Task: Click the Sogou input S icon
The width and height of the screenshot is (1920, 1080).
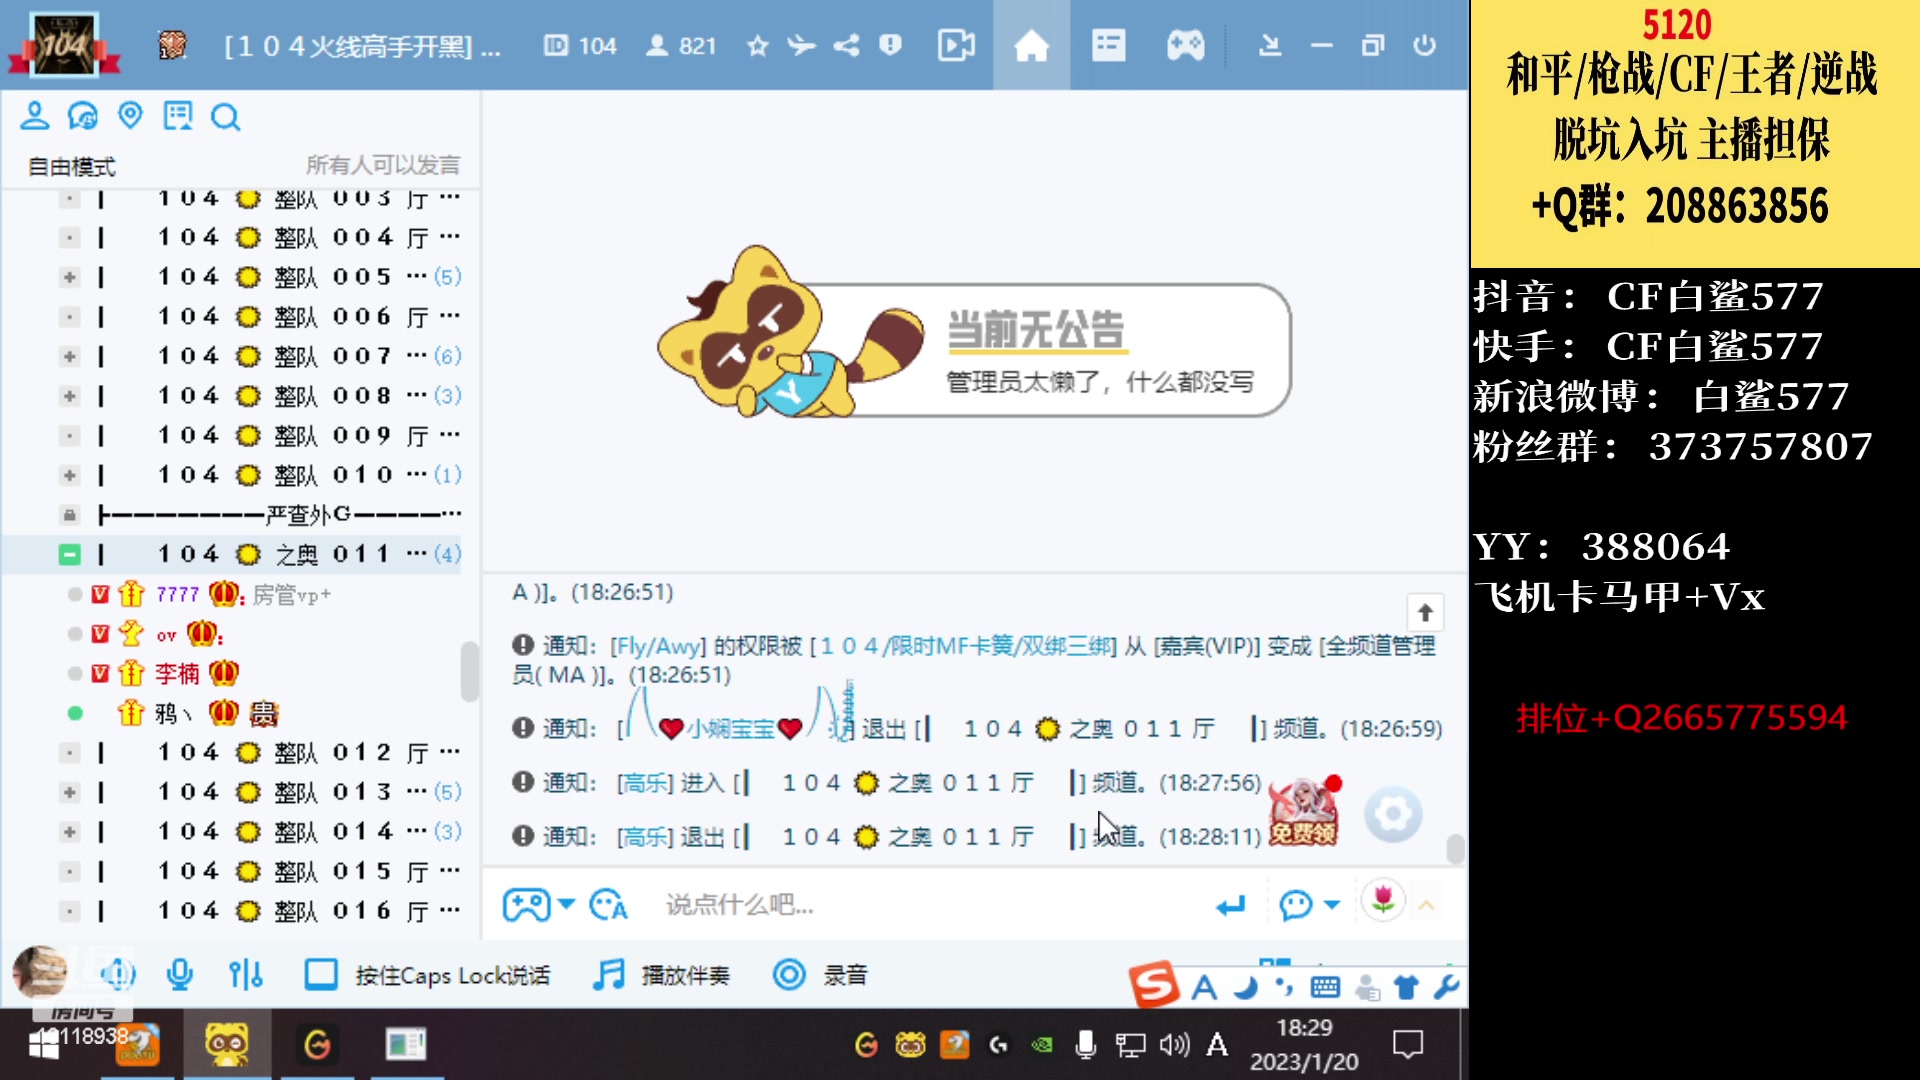Action: click(x=1155, y=985)
